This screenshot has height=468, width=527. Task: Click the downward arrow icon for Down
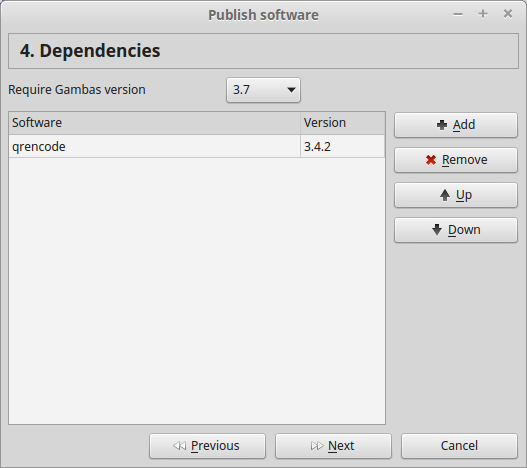coord(437,230)
